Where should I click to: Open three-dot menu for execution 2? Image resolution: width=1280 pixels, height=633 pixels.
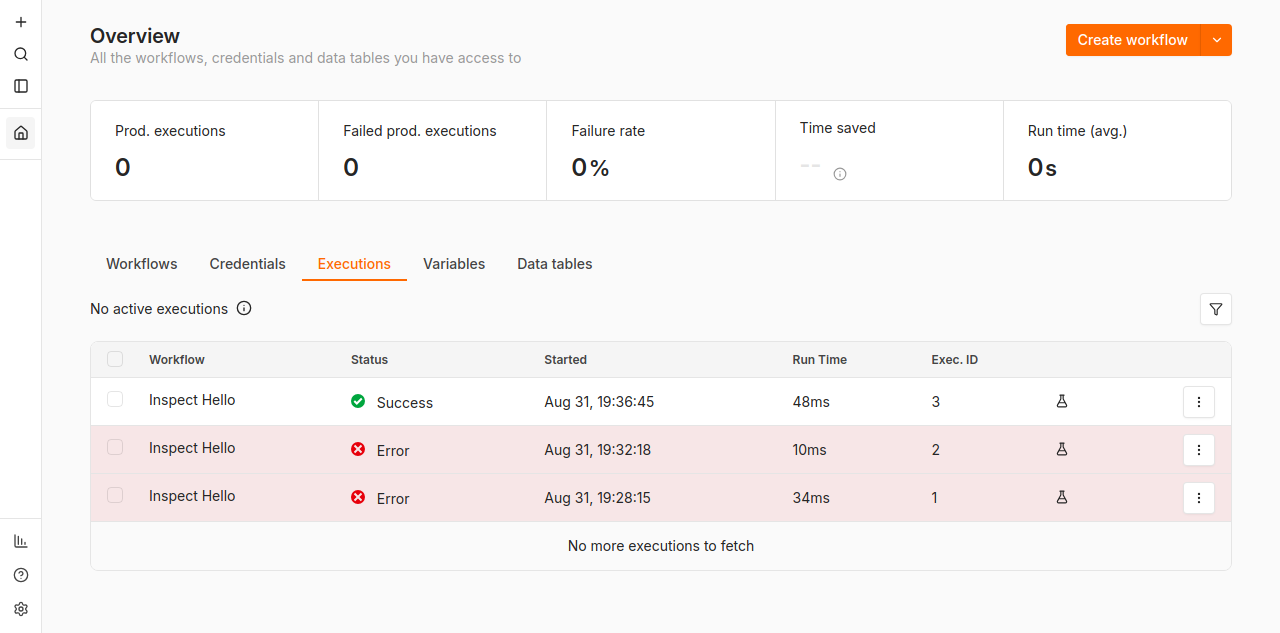tap(1199, 450)
